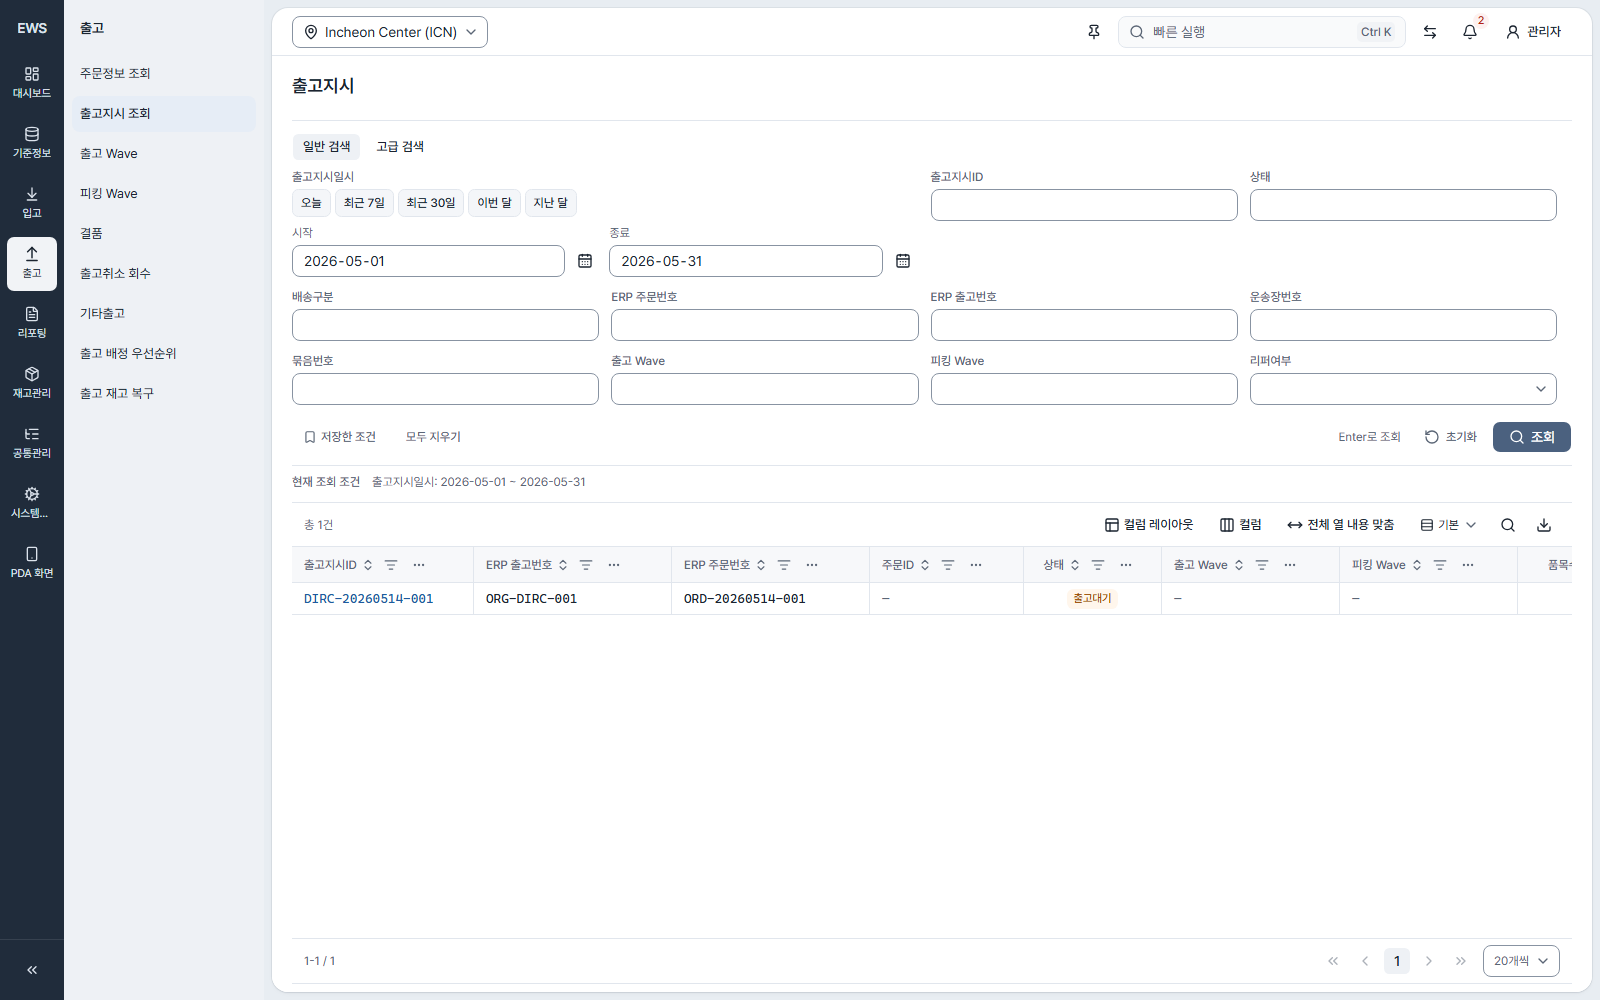Sort the 피킹 Wave column

1417,565
